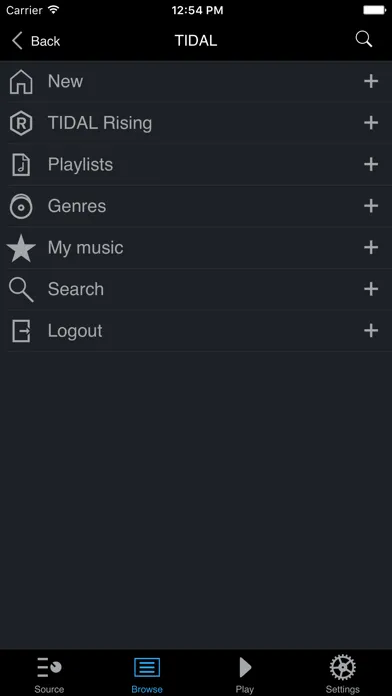Tap the disc icon beside Genres
392x696 pixels.
(x=21, y=206)
